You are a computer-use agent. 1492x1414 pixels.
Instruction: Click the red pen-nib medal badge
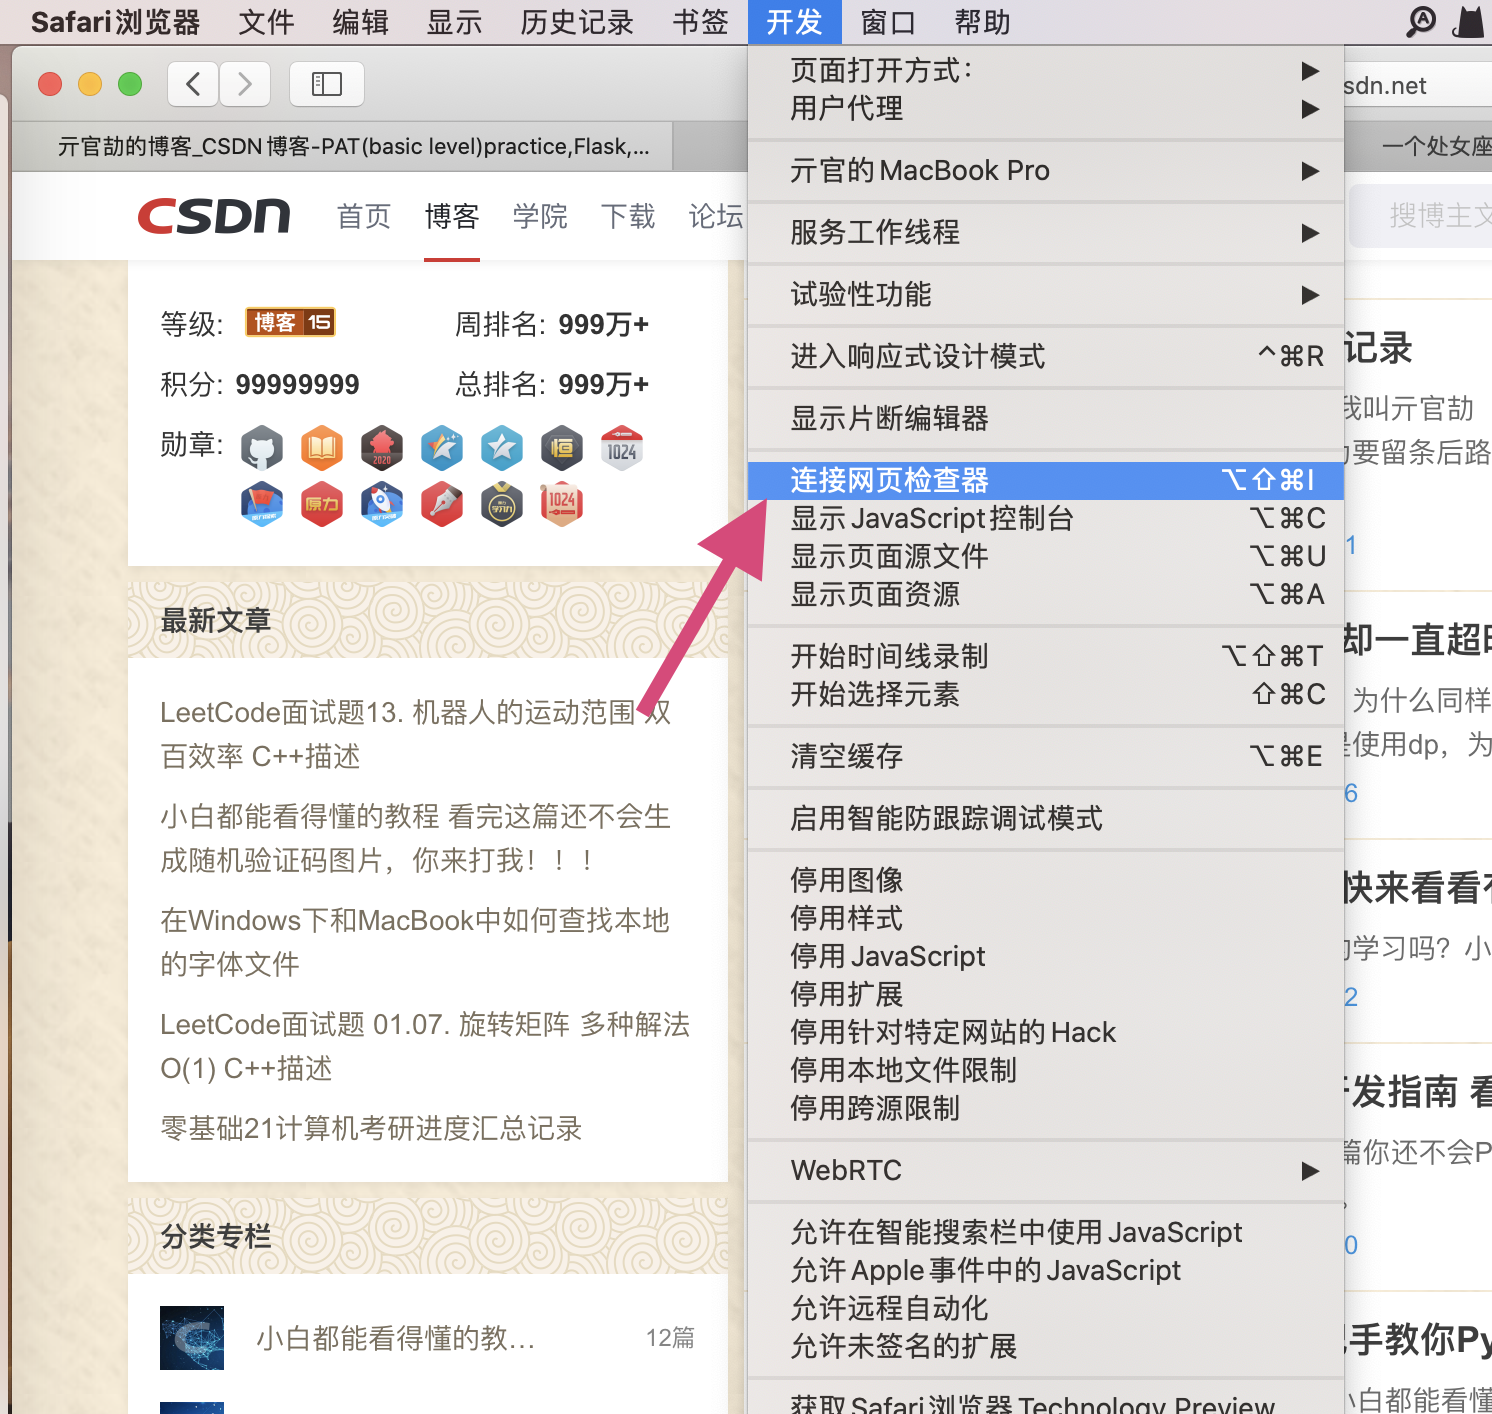point(442,504)
